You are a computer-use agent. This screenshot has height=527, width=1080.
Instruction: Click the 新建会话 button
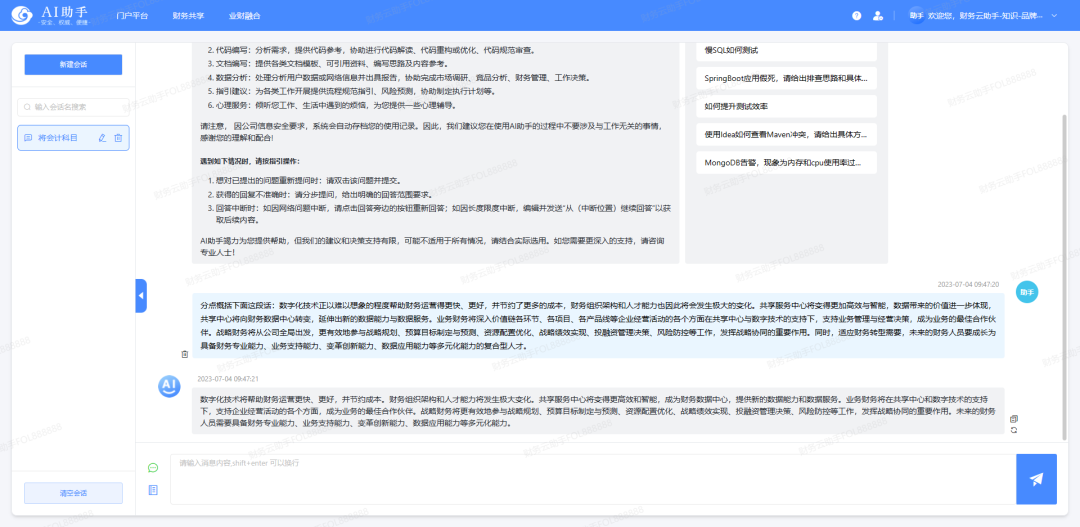click(73, 64)
